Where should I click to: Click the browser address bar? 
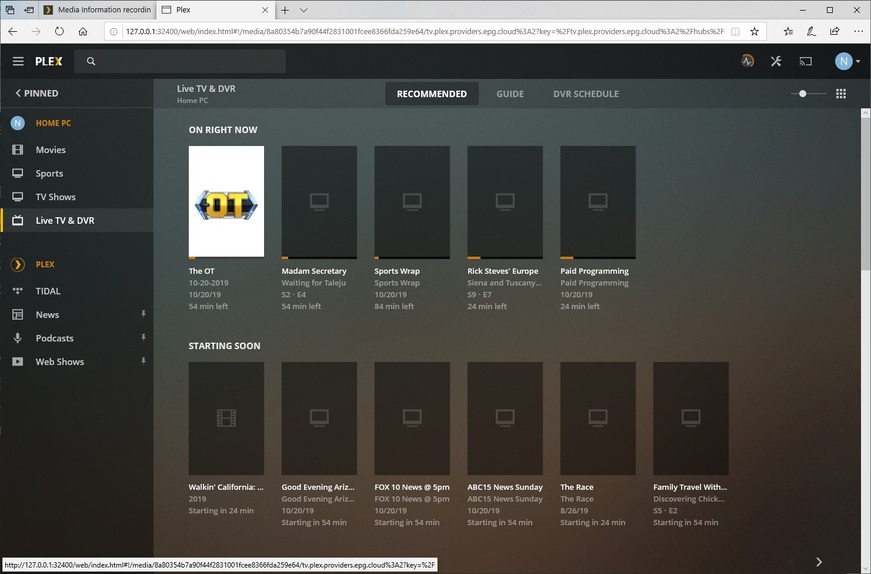[x=425, y=32]
